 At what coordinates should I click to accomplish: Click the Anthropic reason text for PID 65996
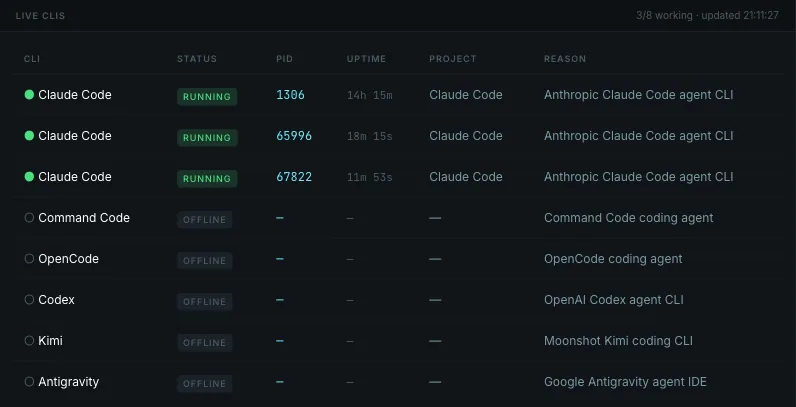coord(639,135)
